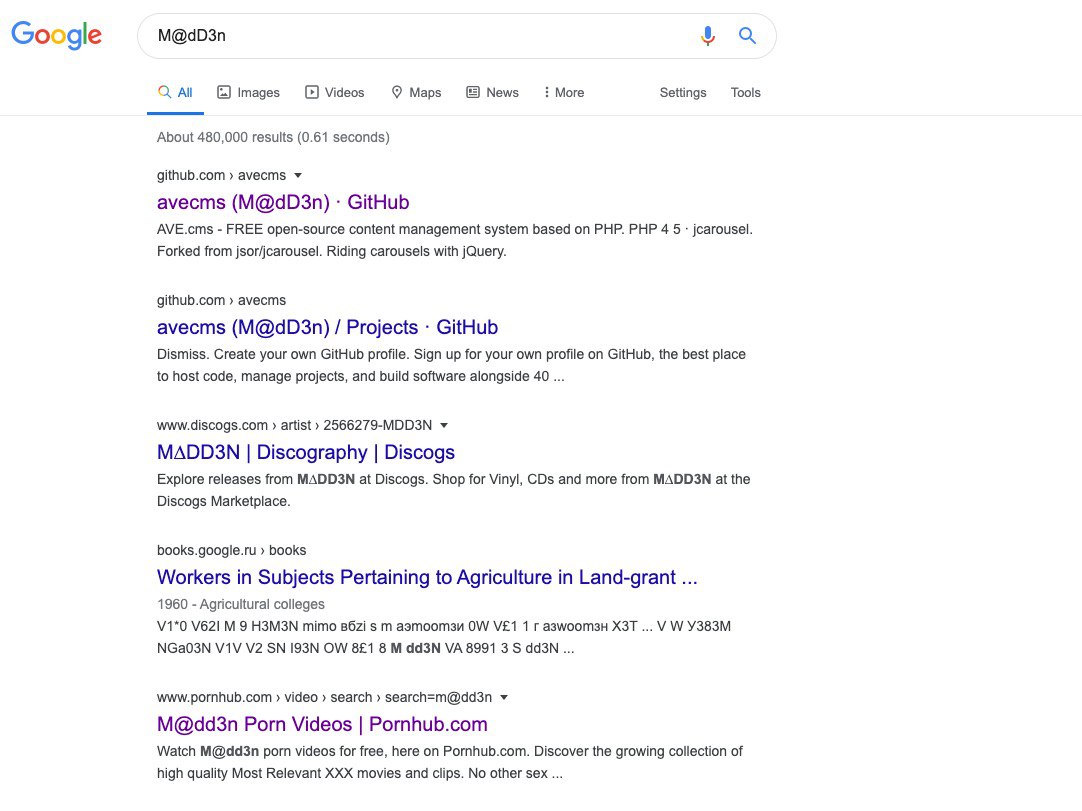This screenshot has width=1082, height=811.
Task: Switch to the Videos tab
Action: (x=335, y=92)
